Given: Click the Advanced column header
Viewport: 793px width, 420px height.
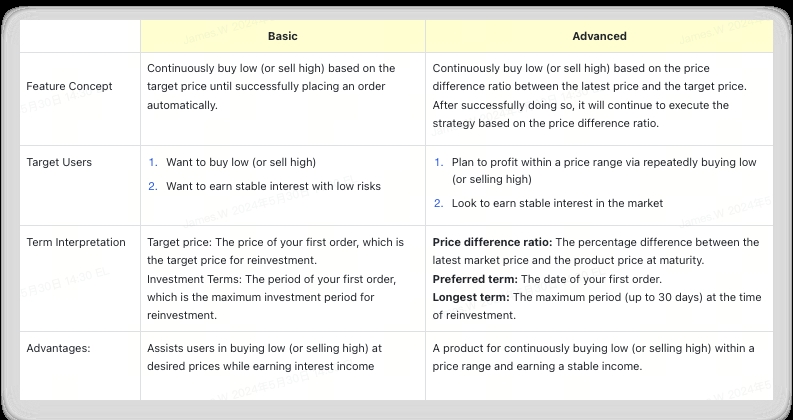Looking at the screenshot, I should pos(599,36).
